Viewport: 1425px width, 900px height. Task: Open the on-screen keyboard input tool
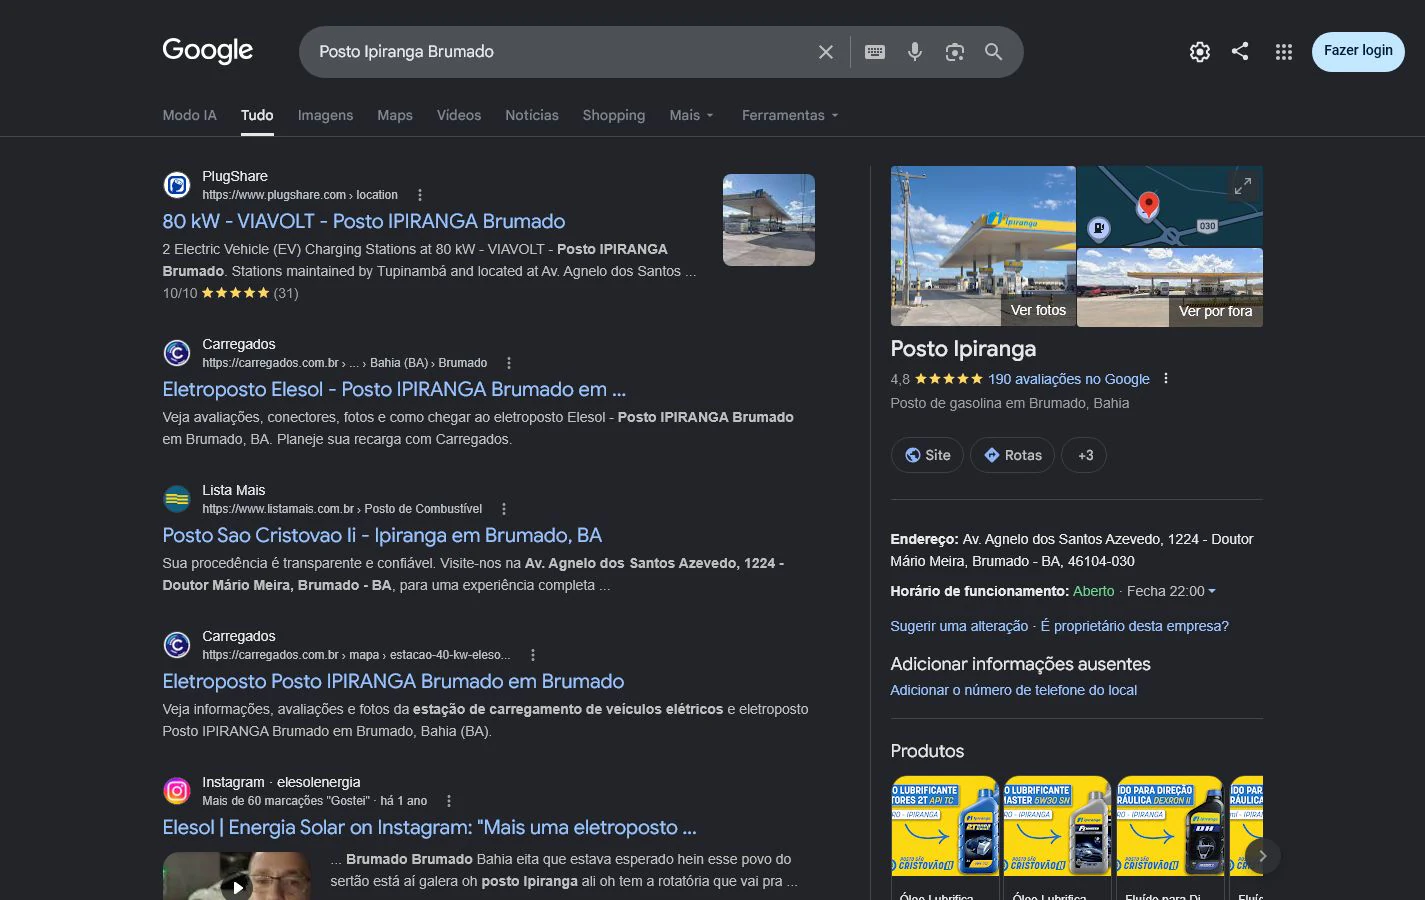[875, 52]
